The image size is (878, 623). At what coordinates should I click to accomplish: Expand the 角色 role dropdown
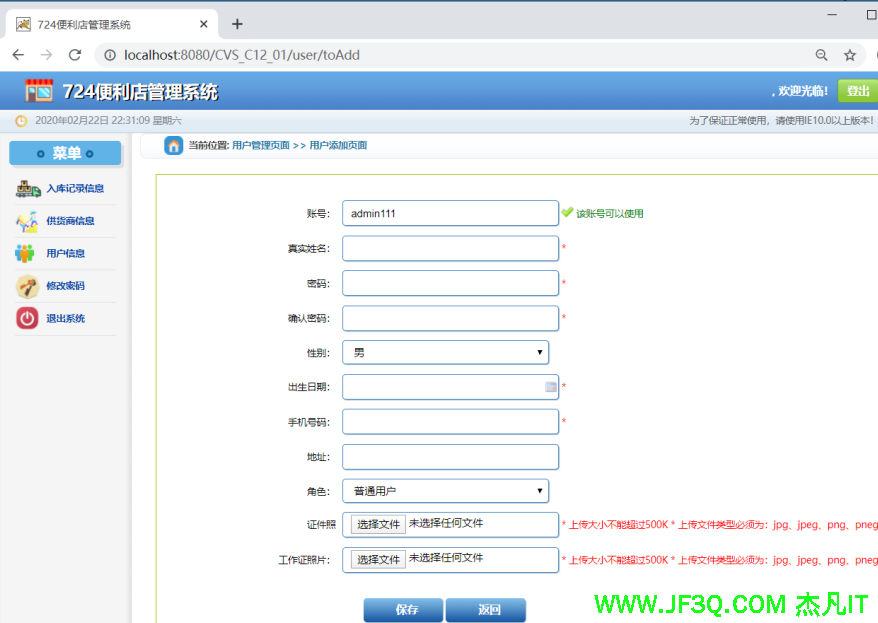click(x=445, y=491)
